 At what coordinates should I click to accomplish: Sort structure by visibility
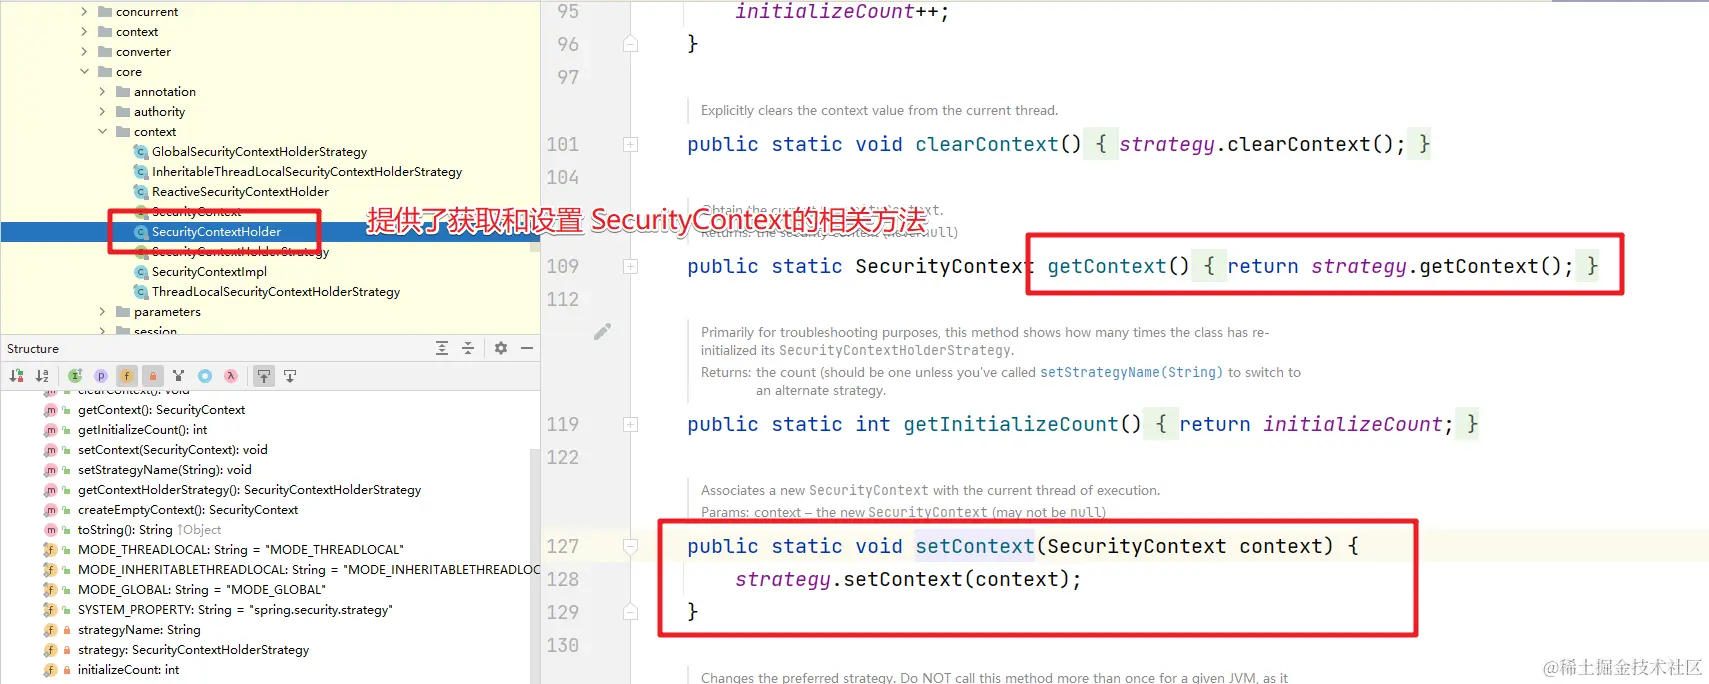pos(16,376)
